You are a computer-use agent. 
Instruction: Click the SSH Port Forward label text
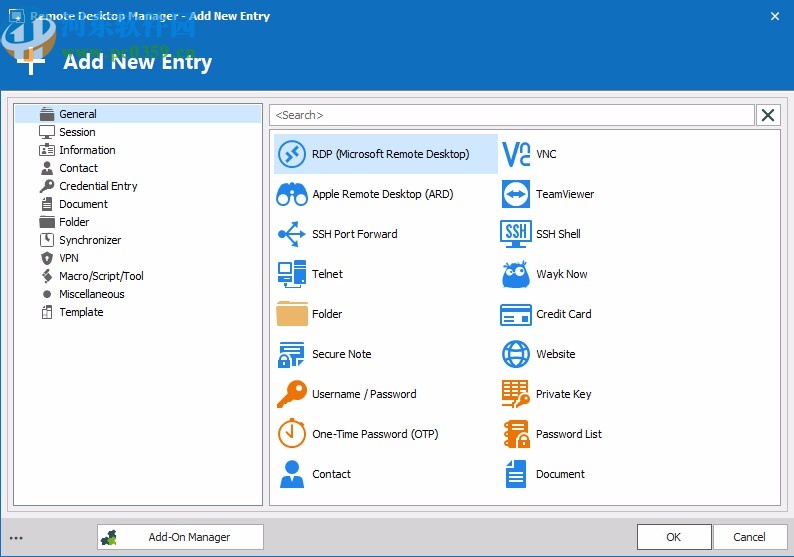coord(354,234)
